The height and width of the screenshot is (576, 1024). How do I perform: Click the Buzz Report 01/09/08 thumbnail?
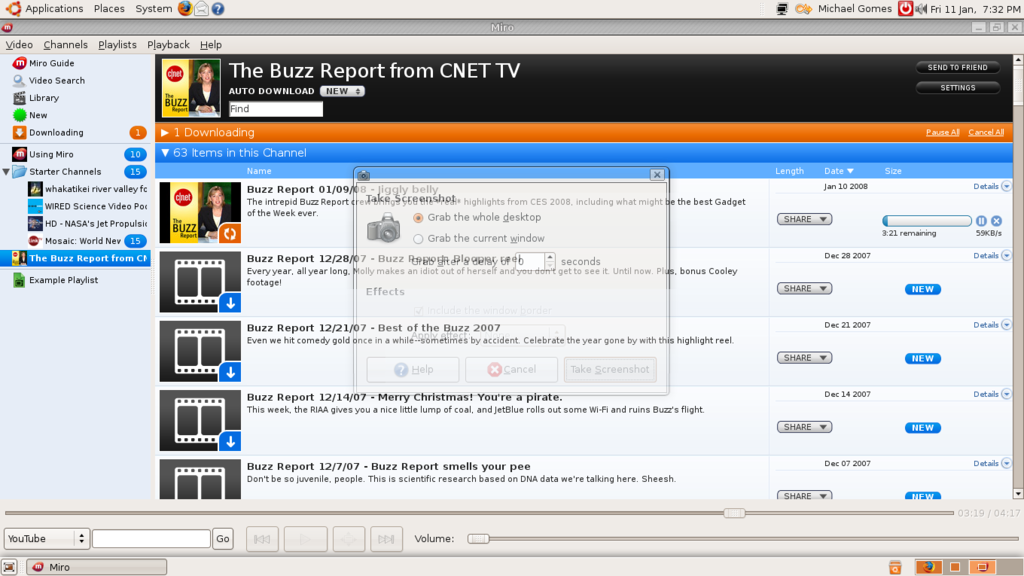coord(200,212)
